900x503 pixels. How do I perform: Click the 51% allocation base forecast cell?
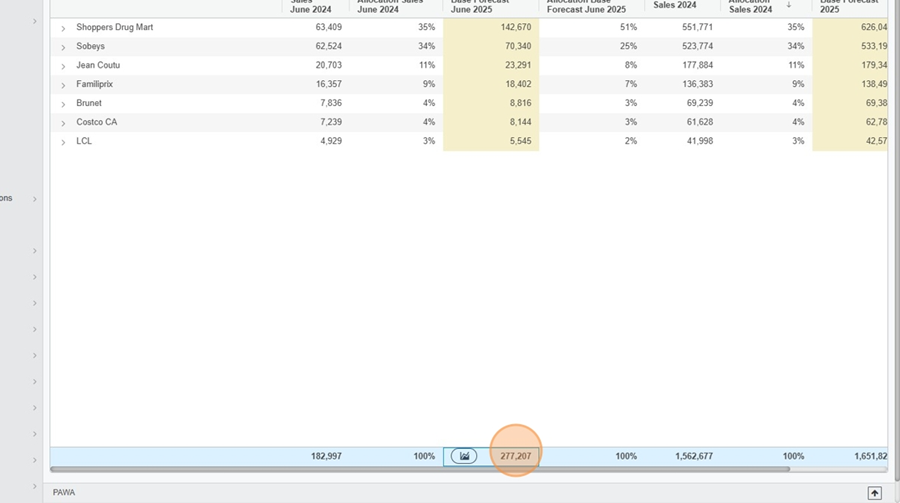point(629,27)
